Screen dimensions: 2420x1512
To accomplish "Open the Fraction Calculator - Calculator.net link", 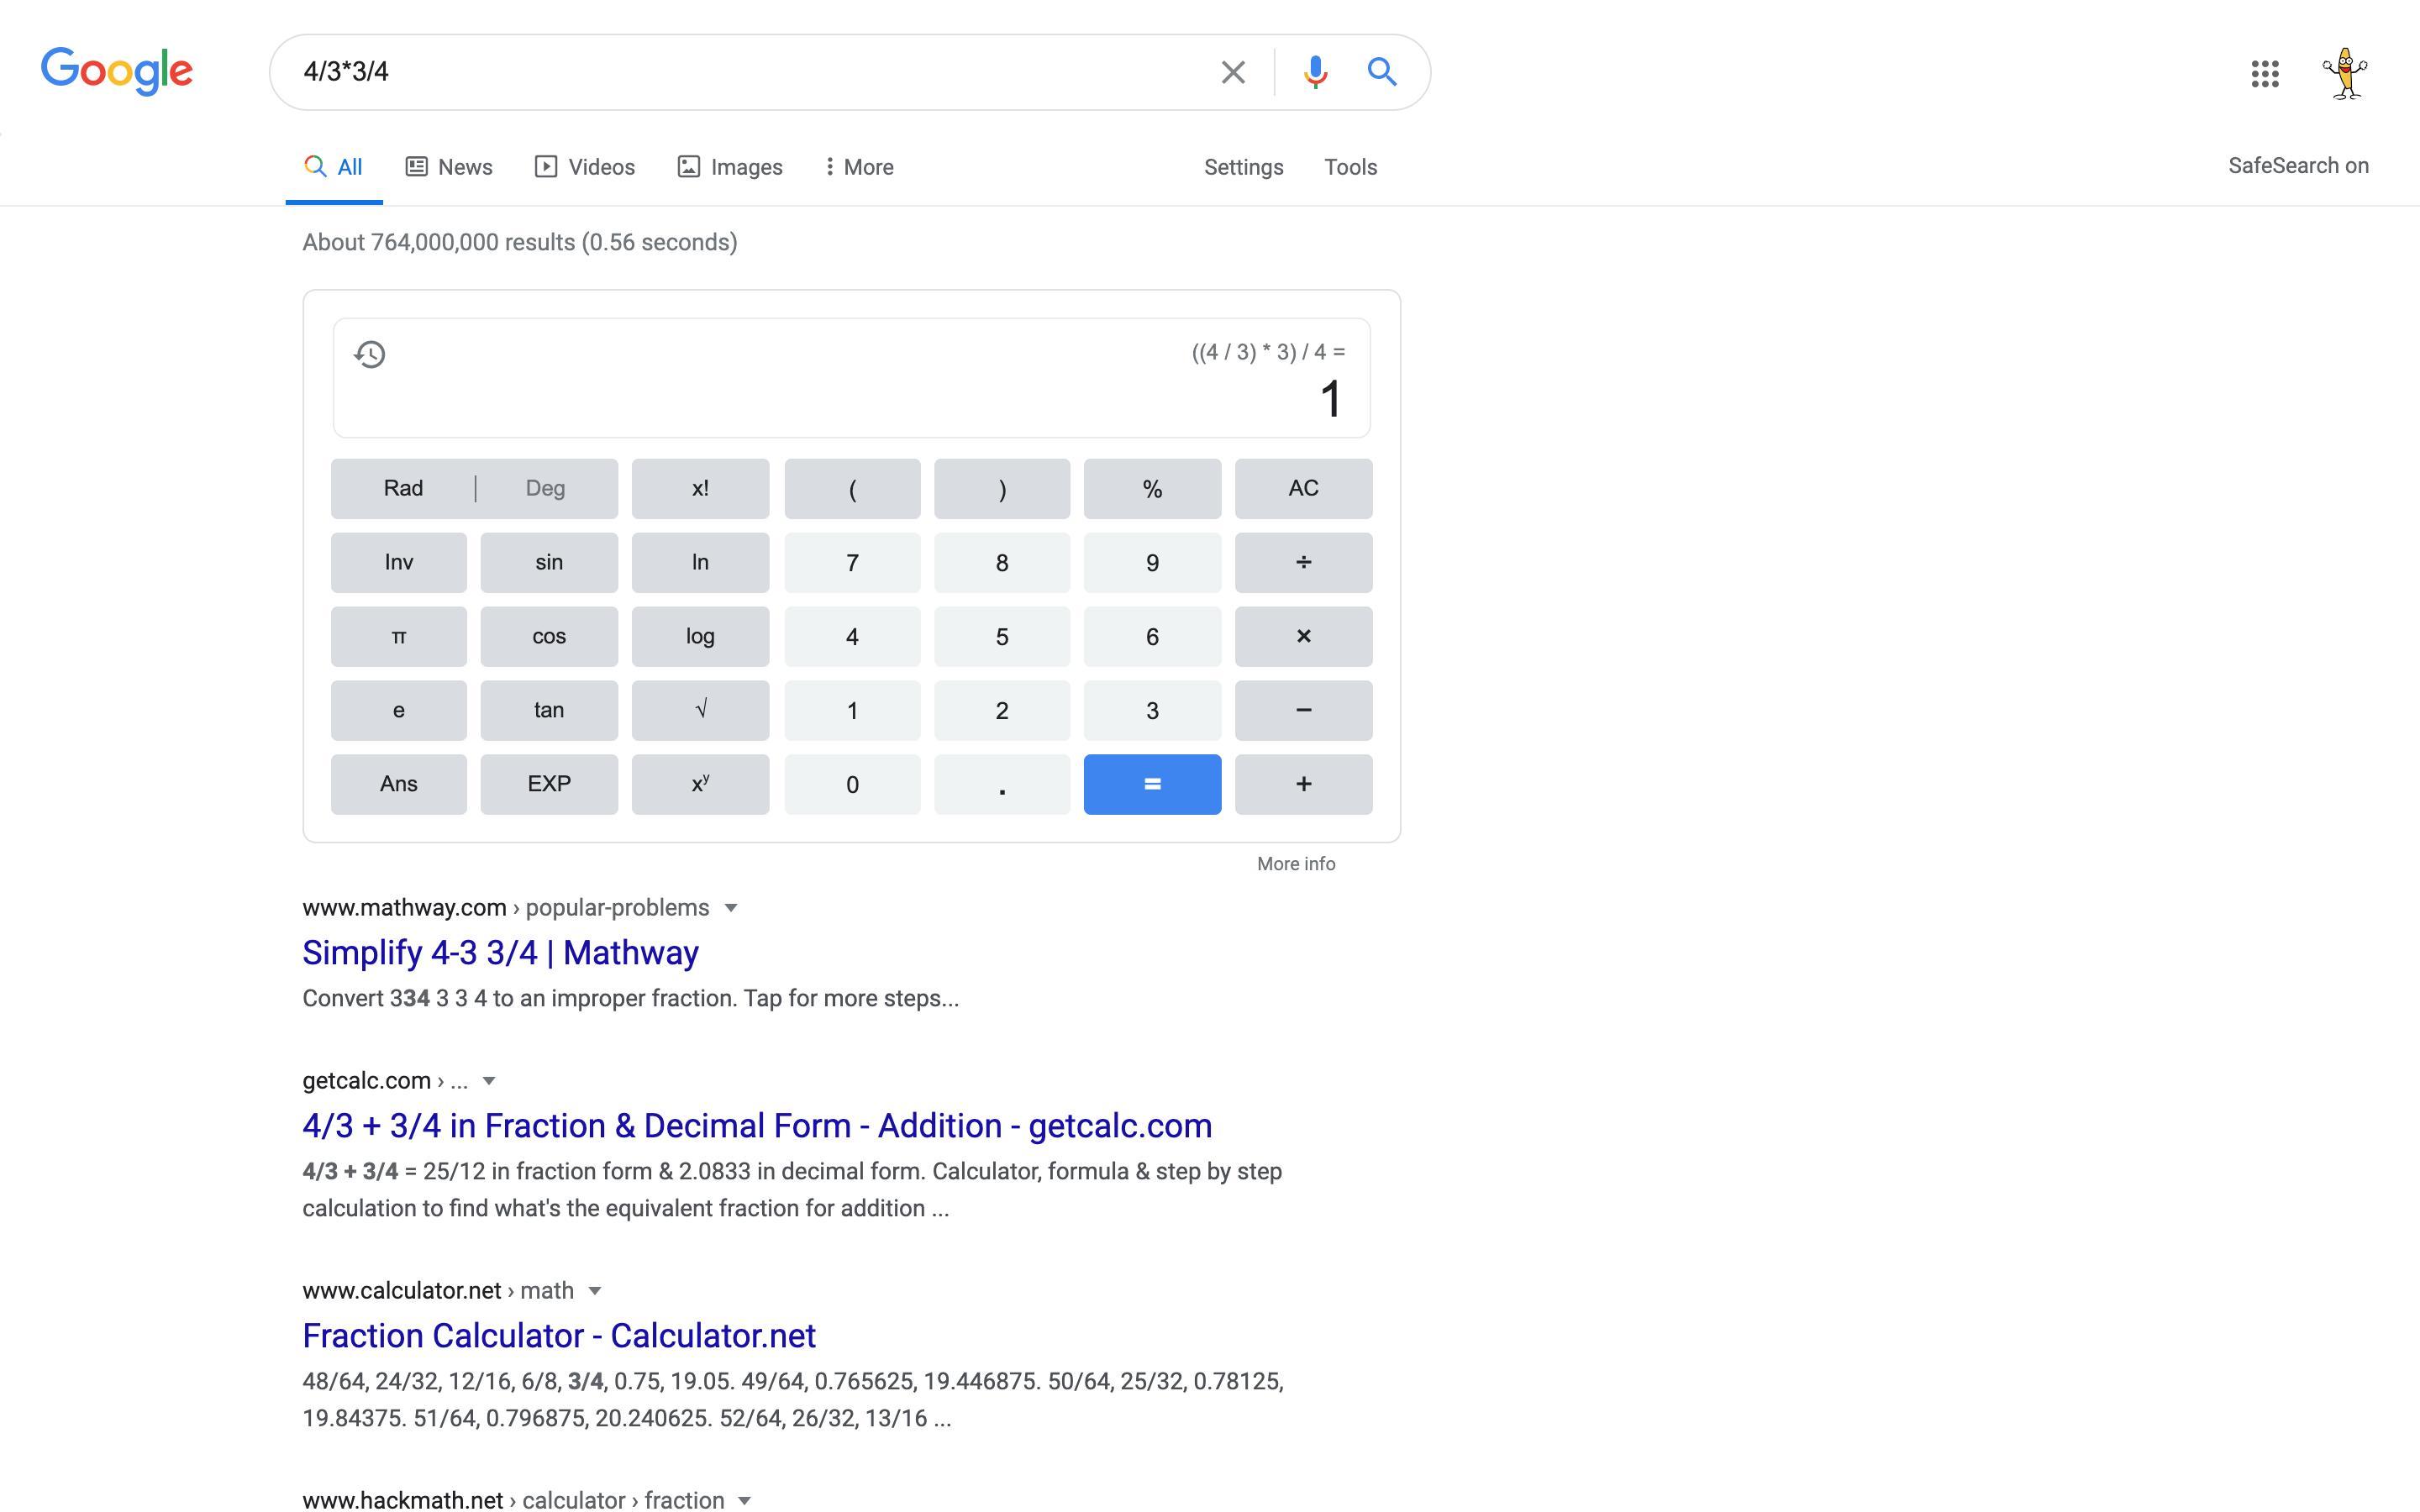I will tap(559, 1335).
